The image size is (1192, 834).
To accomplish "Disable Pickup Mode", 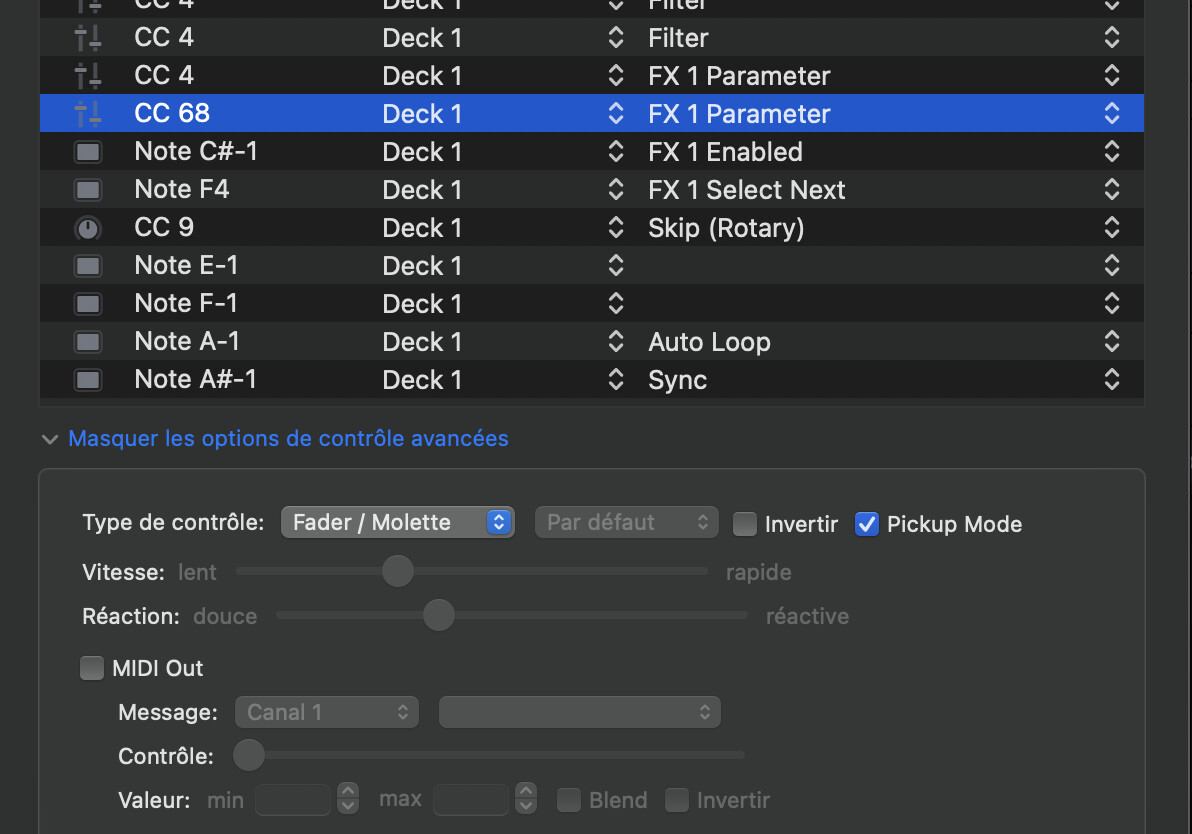I will (866, 523).
